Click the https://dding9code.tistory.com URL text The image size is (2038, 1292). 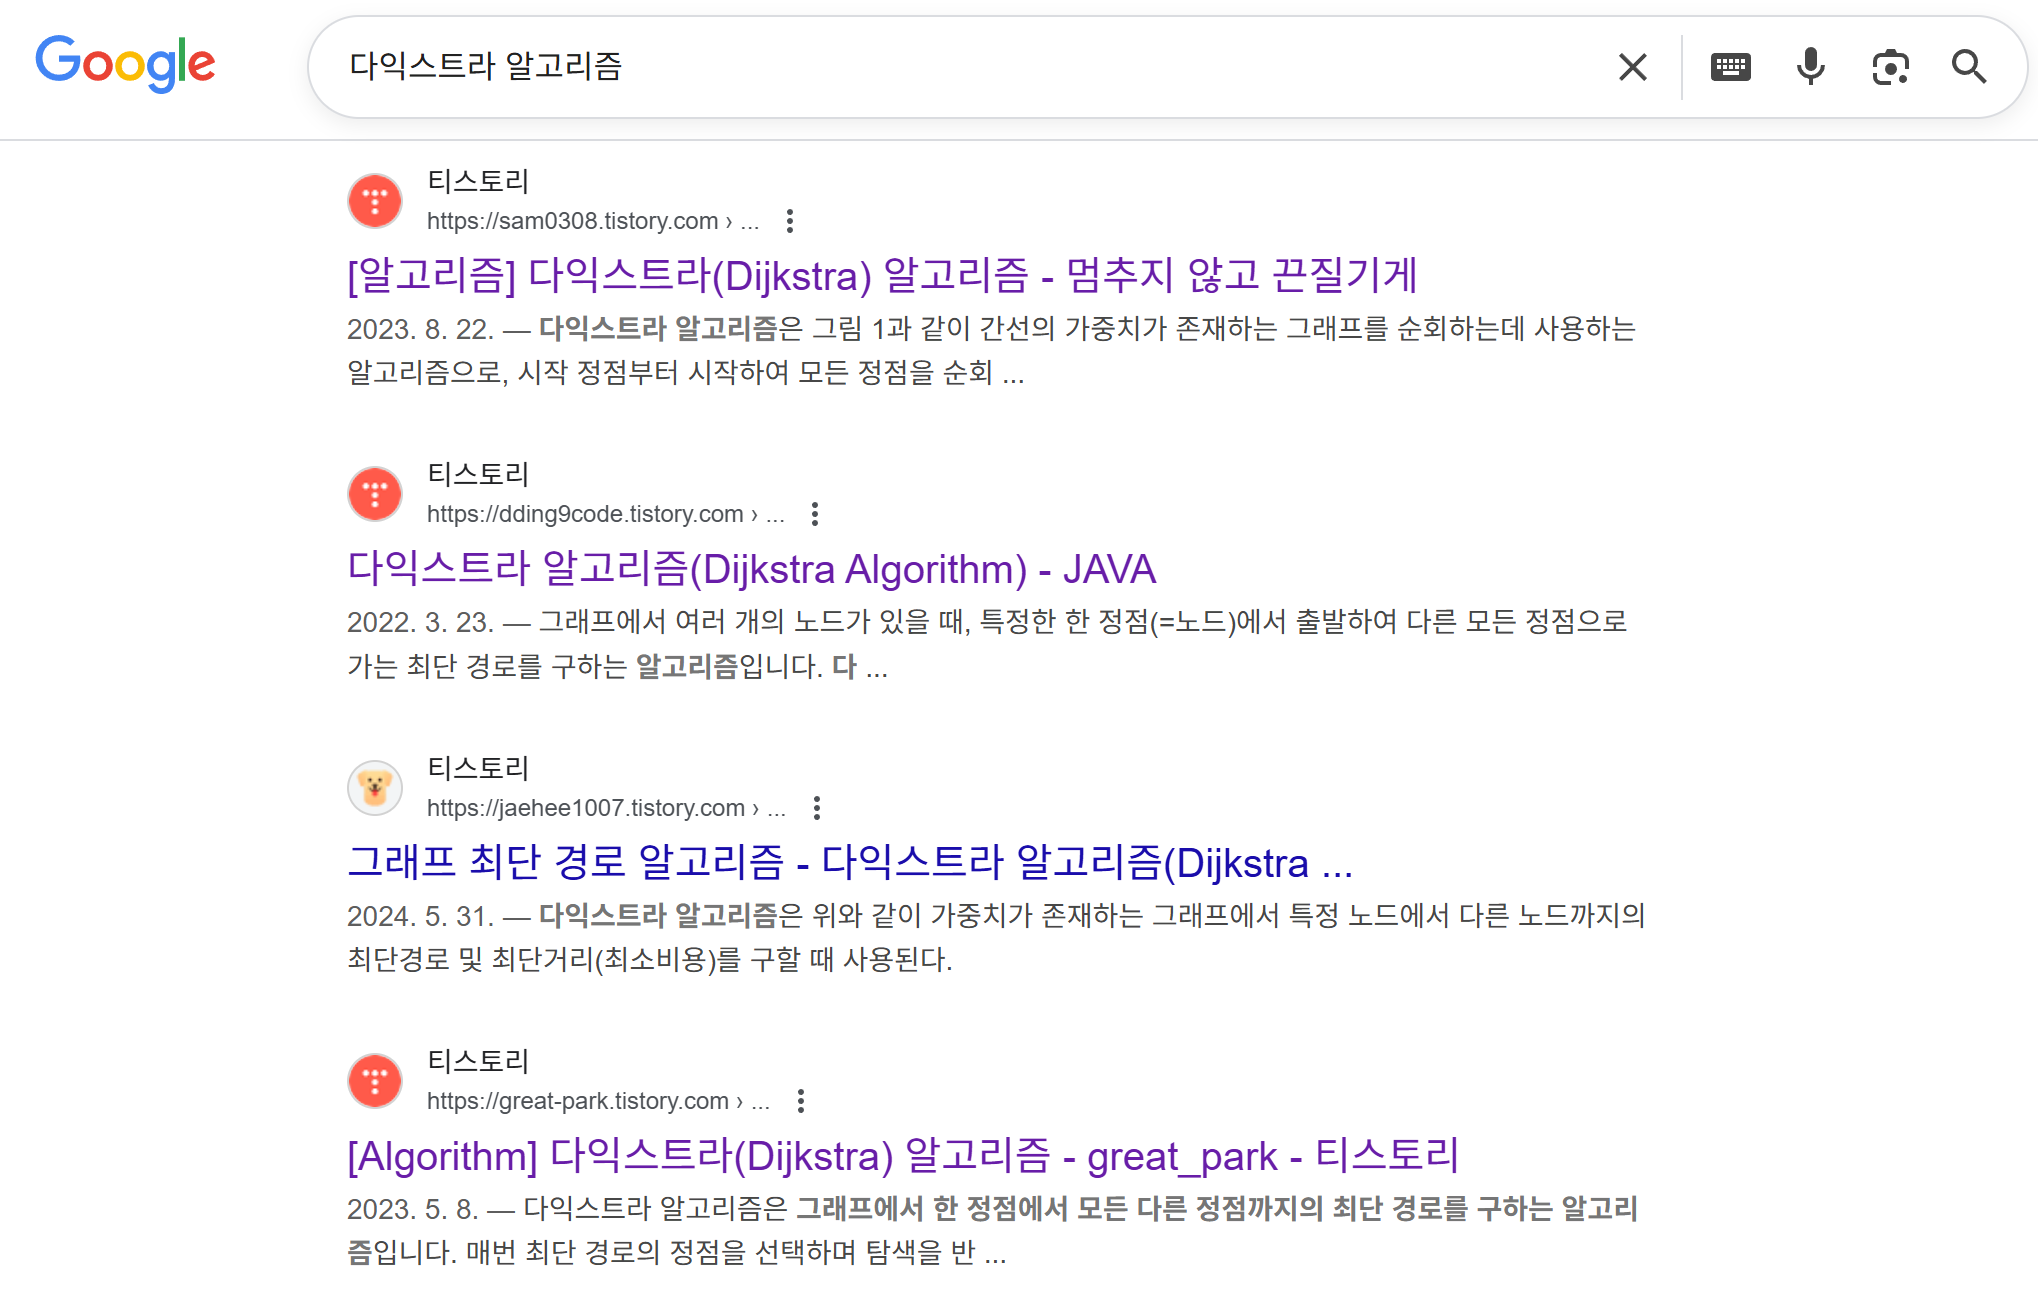pos(585,514)
